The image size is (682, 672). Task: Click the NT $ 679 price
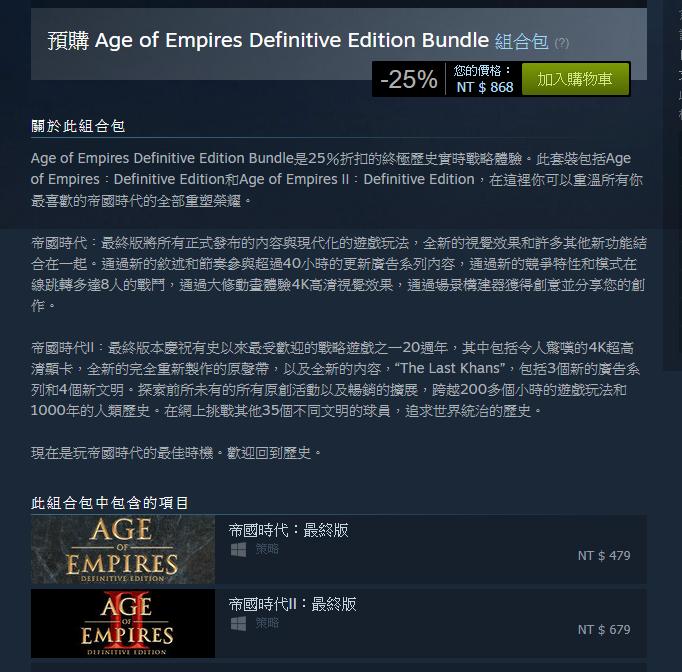click(x=604, y=629)
